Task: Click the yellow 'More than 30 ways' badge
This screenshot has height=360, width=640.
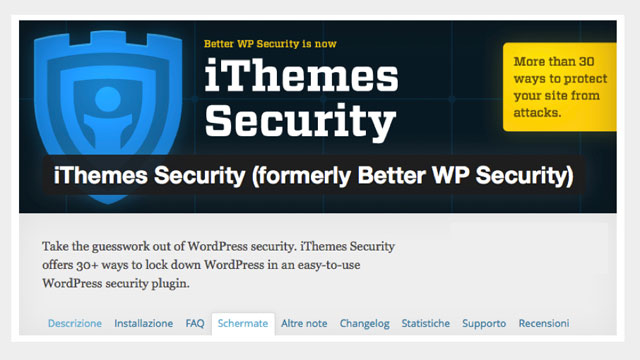Action: pos(560,87)
